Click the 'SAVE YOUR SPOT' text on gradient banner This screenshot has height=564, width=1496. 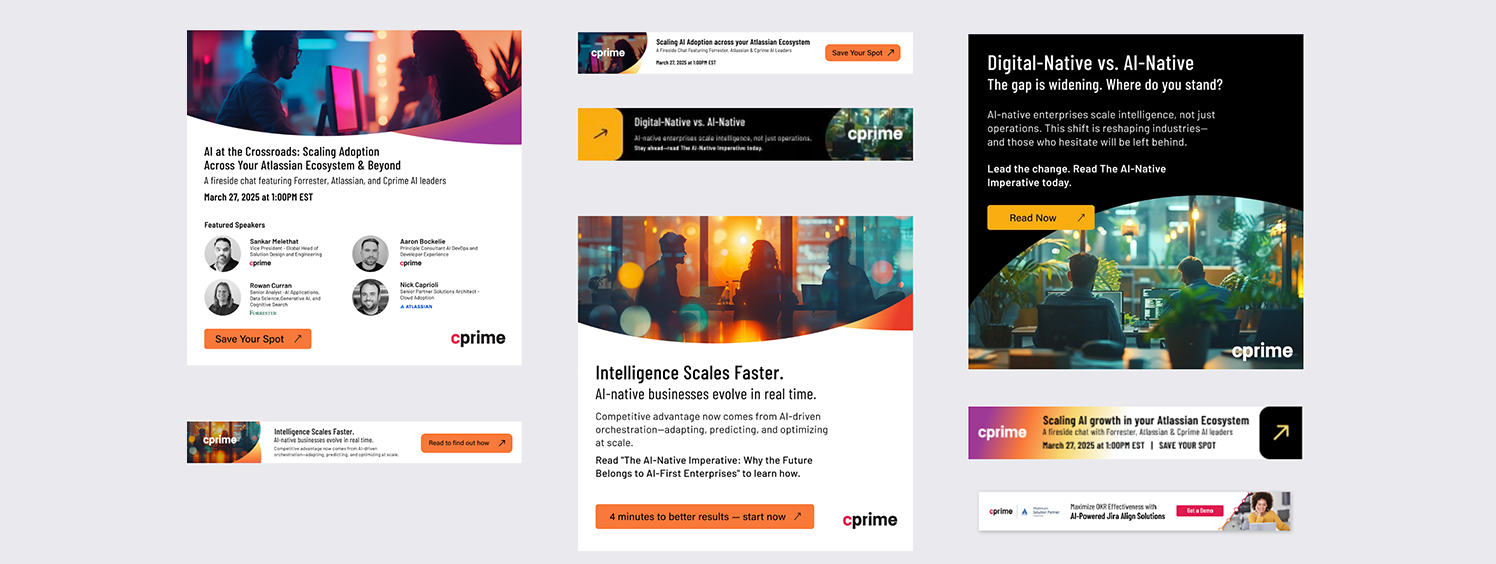tap(1188, 445)
